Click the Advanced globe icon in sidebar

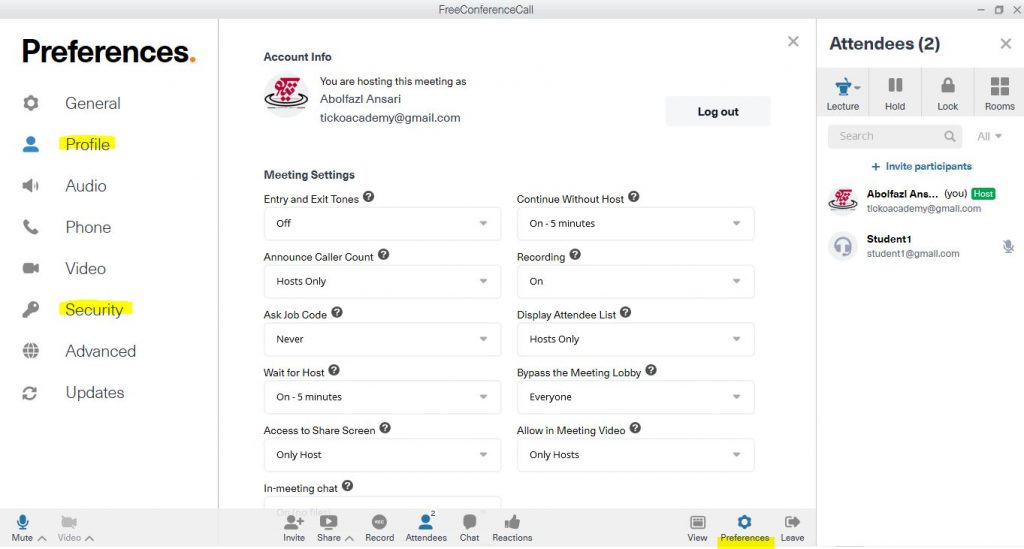[x=31, y=351]
